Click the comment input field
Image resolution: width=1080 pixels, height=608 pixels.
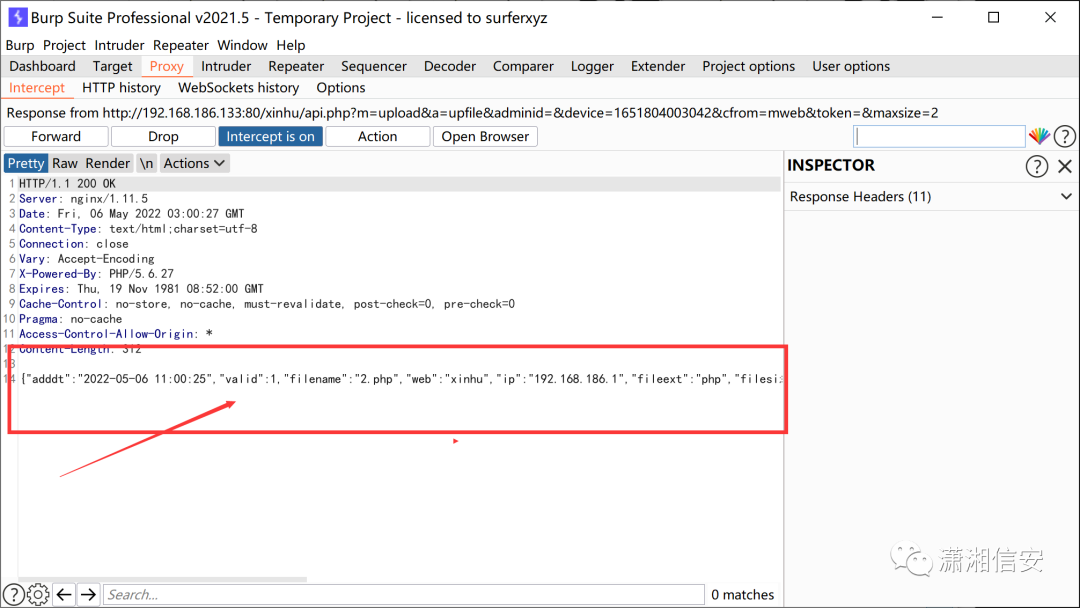(939, 136)
